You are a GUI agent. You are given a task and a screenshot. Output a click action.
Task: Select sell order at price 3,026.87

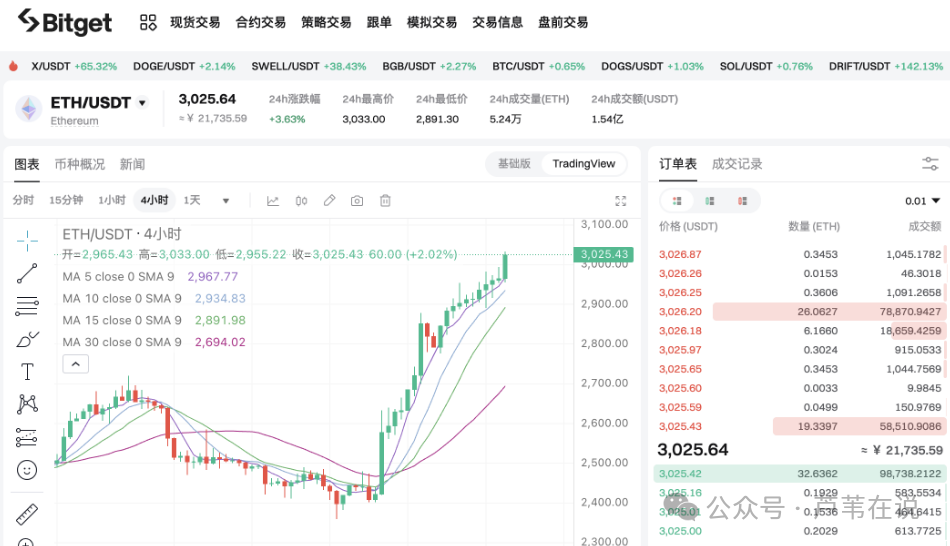coord(800,255)
